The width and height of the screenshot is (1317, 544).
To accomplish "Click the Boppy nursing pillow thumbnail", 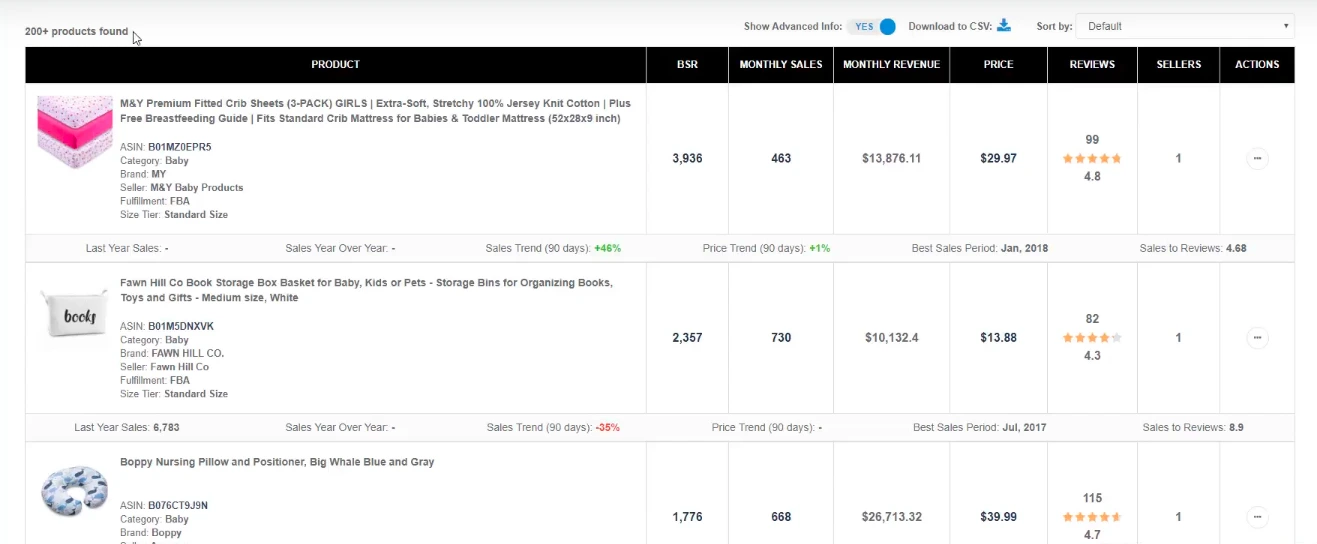I will click(74, 490).
